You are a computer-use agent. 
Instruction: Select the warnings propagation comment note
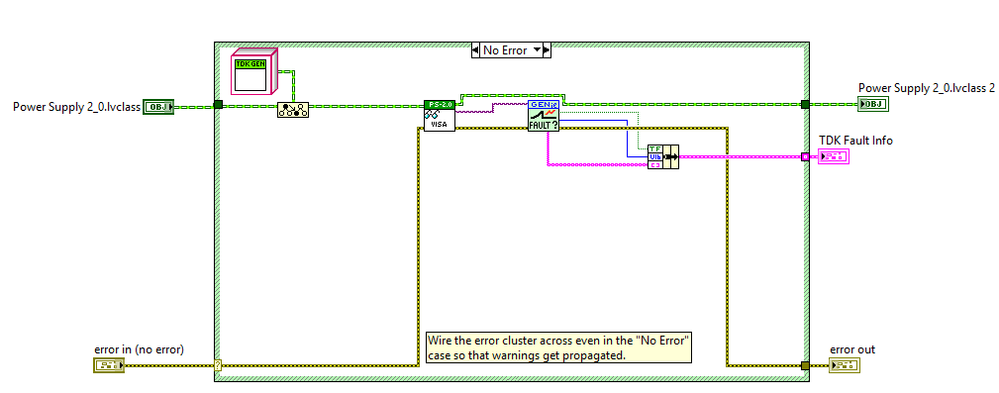559,348
